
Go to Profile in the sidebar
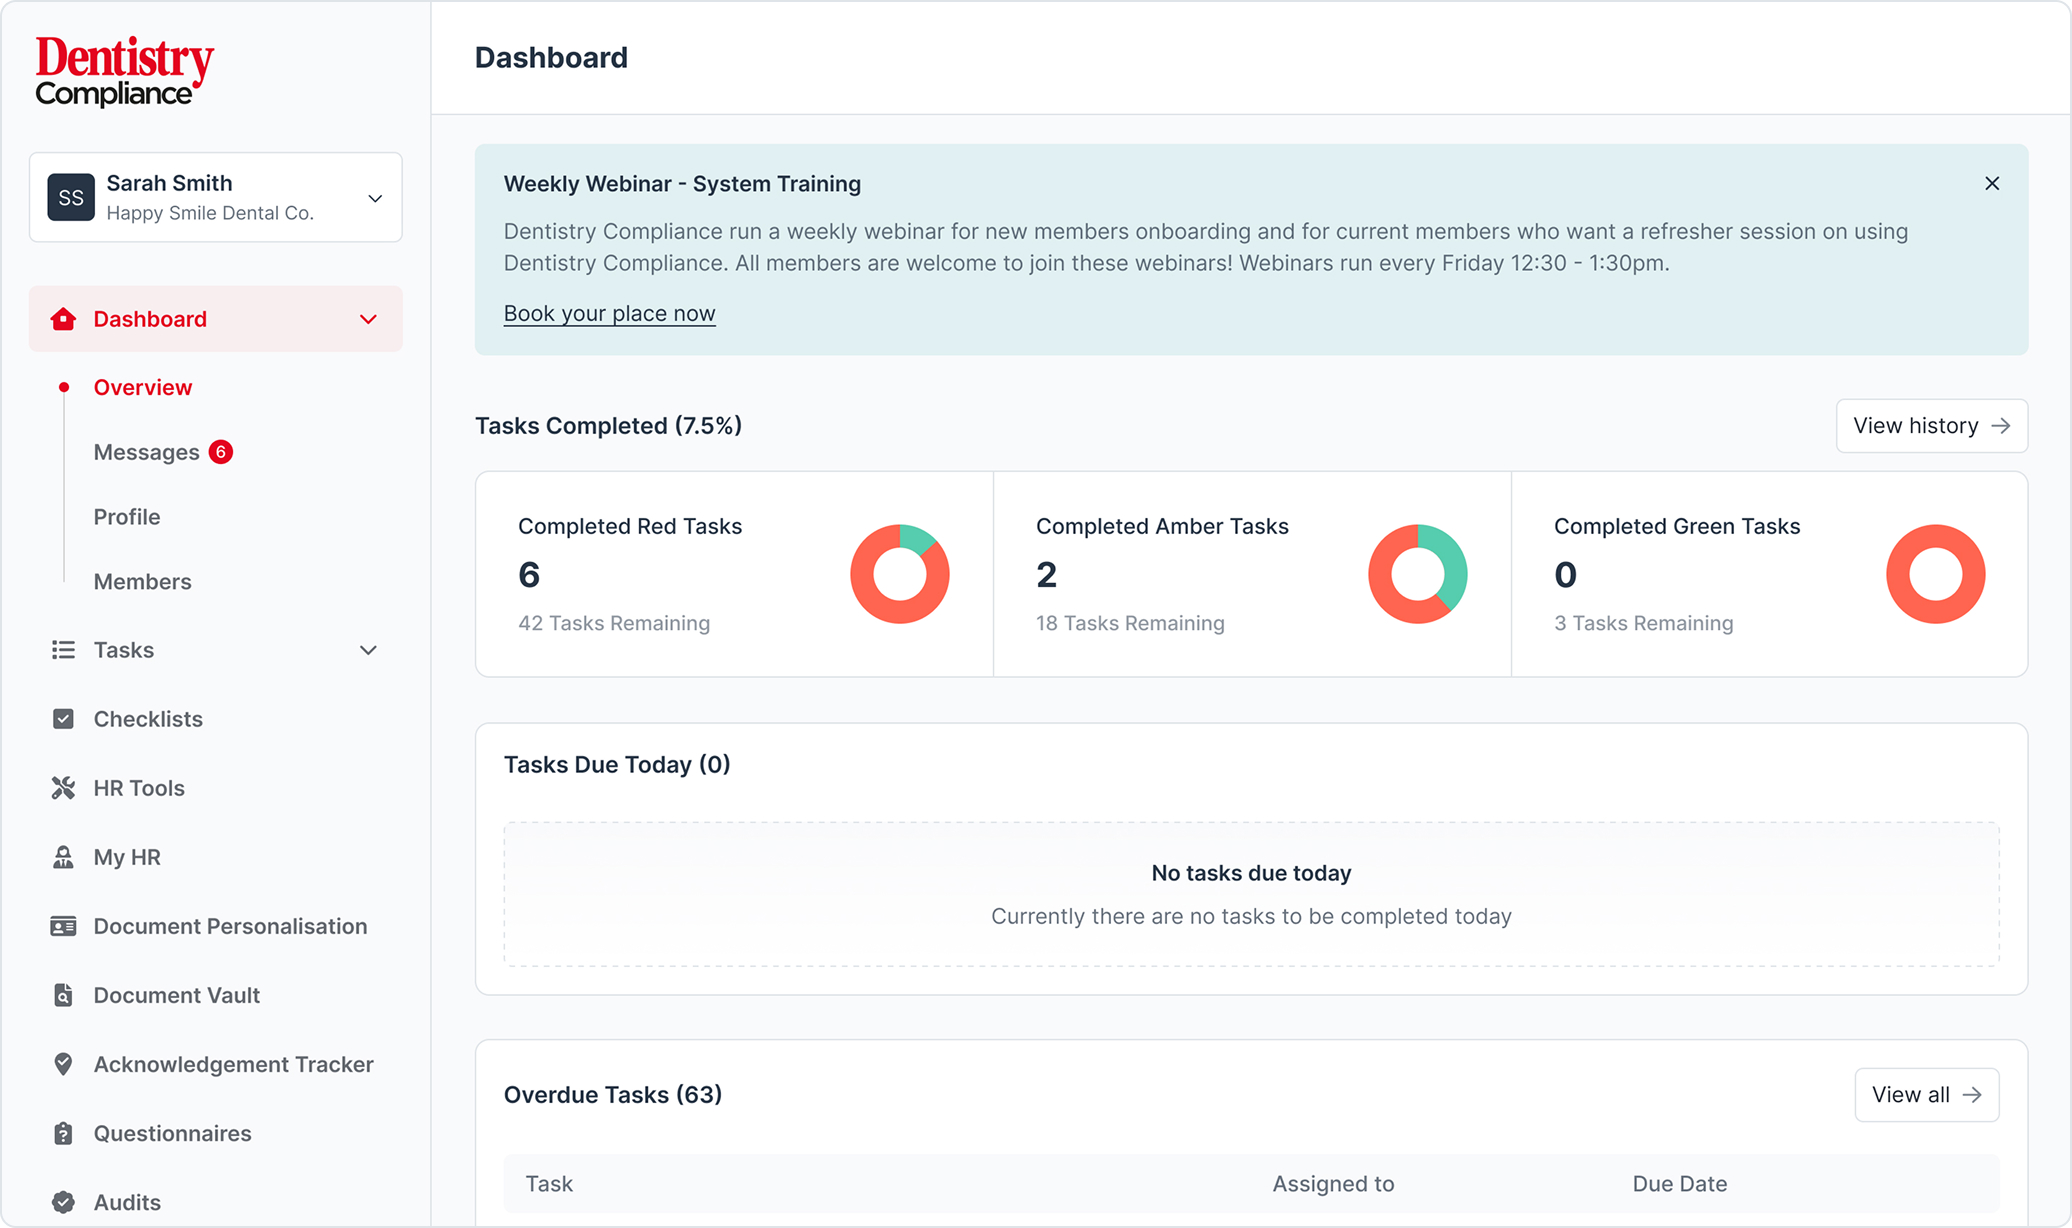pyautogui.click(x=127, y=517)
